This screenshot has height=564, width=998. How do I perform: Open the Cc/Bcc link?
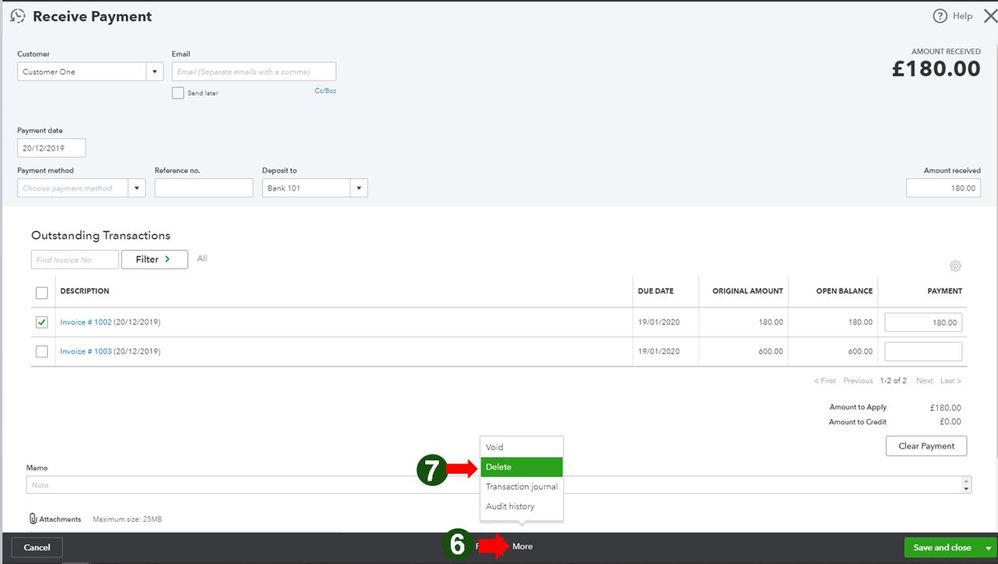coord(325,91)
